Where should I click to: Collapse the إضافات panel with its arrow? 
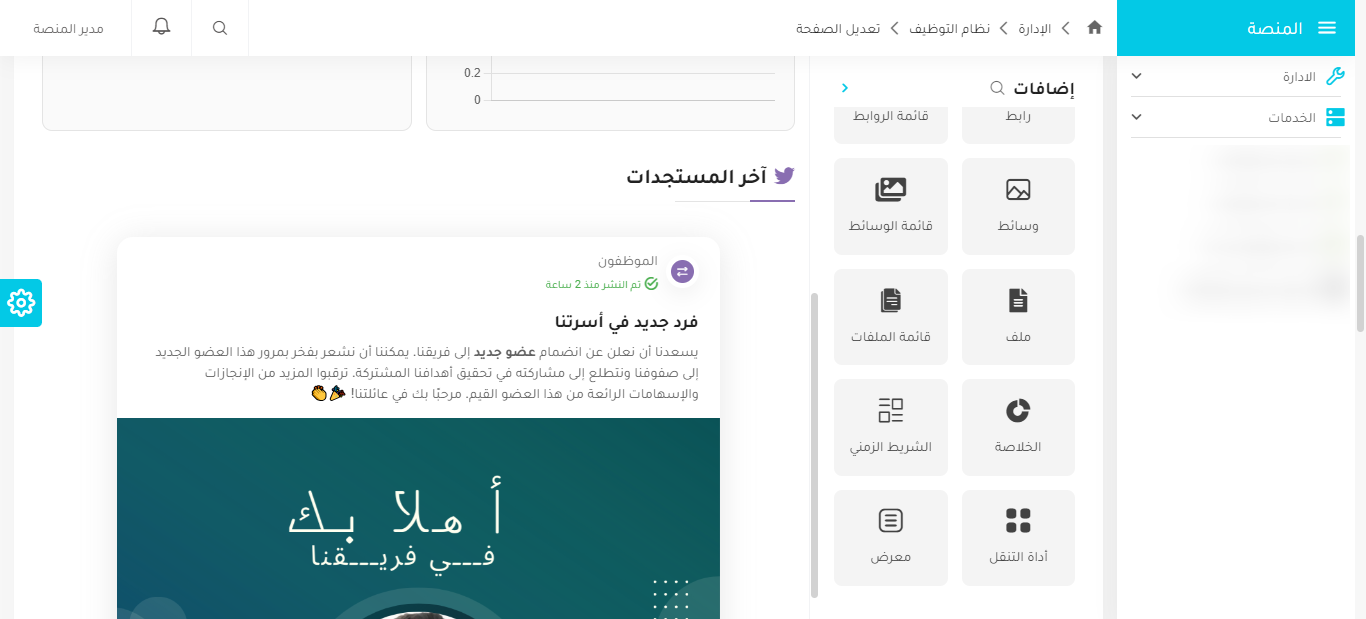pyautogui.click(x=845, y=88)
